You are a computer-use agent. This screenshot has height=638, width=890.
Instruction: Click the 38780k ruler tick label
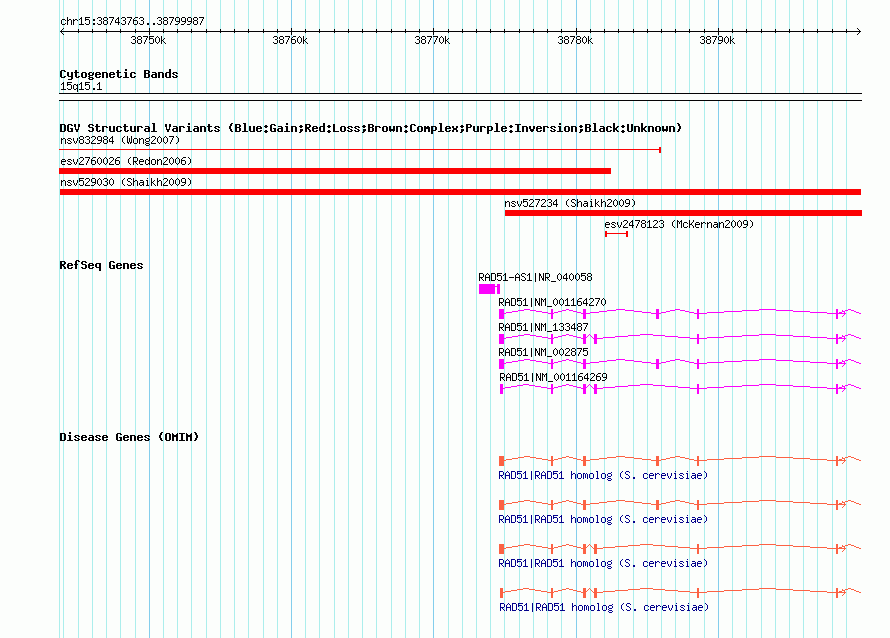coord(575,40)
